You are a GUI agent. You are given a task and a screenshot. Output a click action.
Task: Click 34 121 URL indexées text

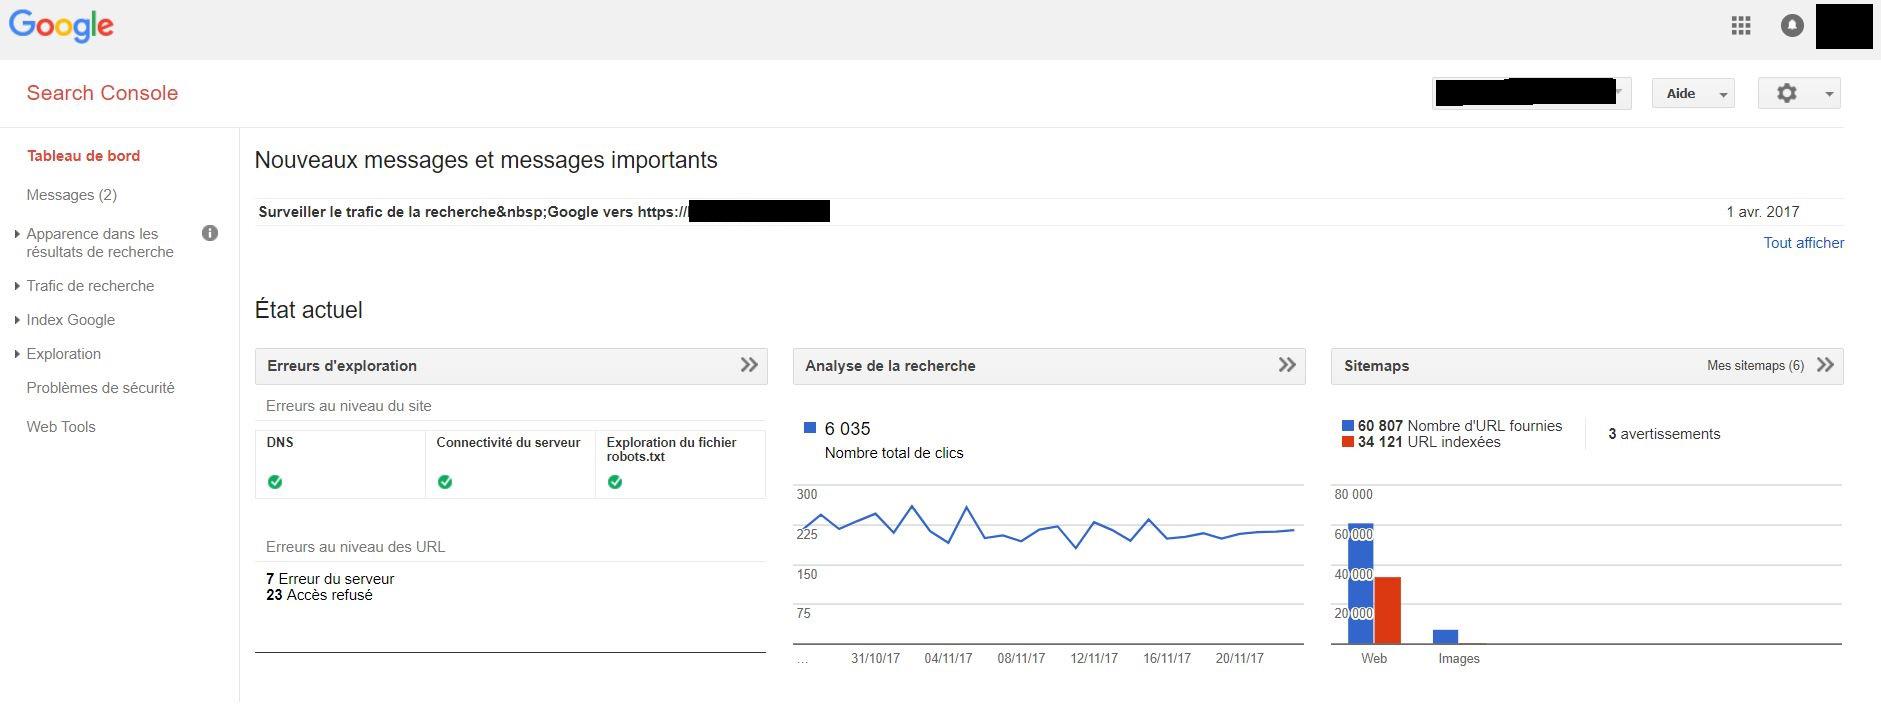[x=1429, y=442]
